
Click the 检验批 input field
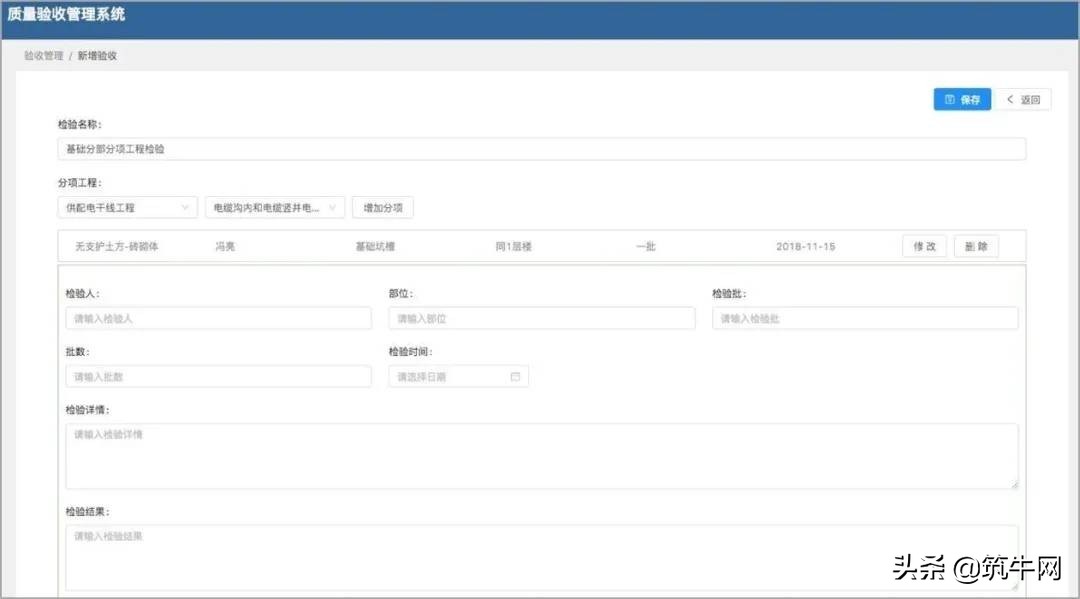[865, 317]
